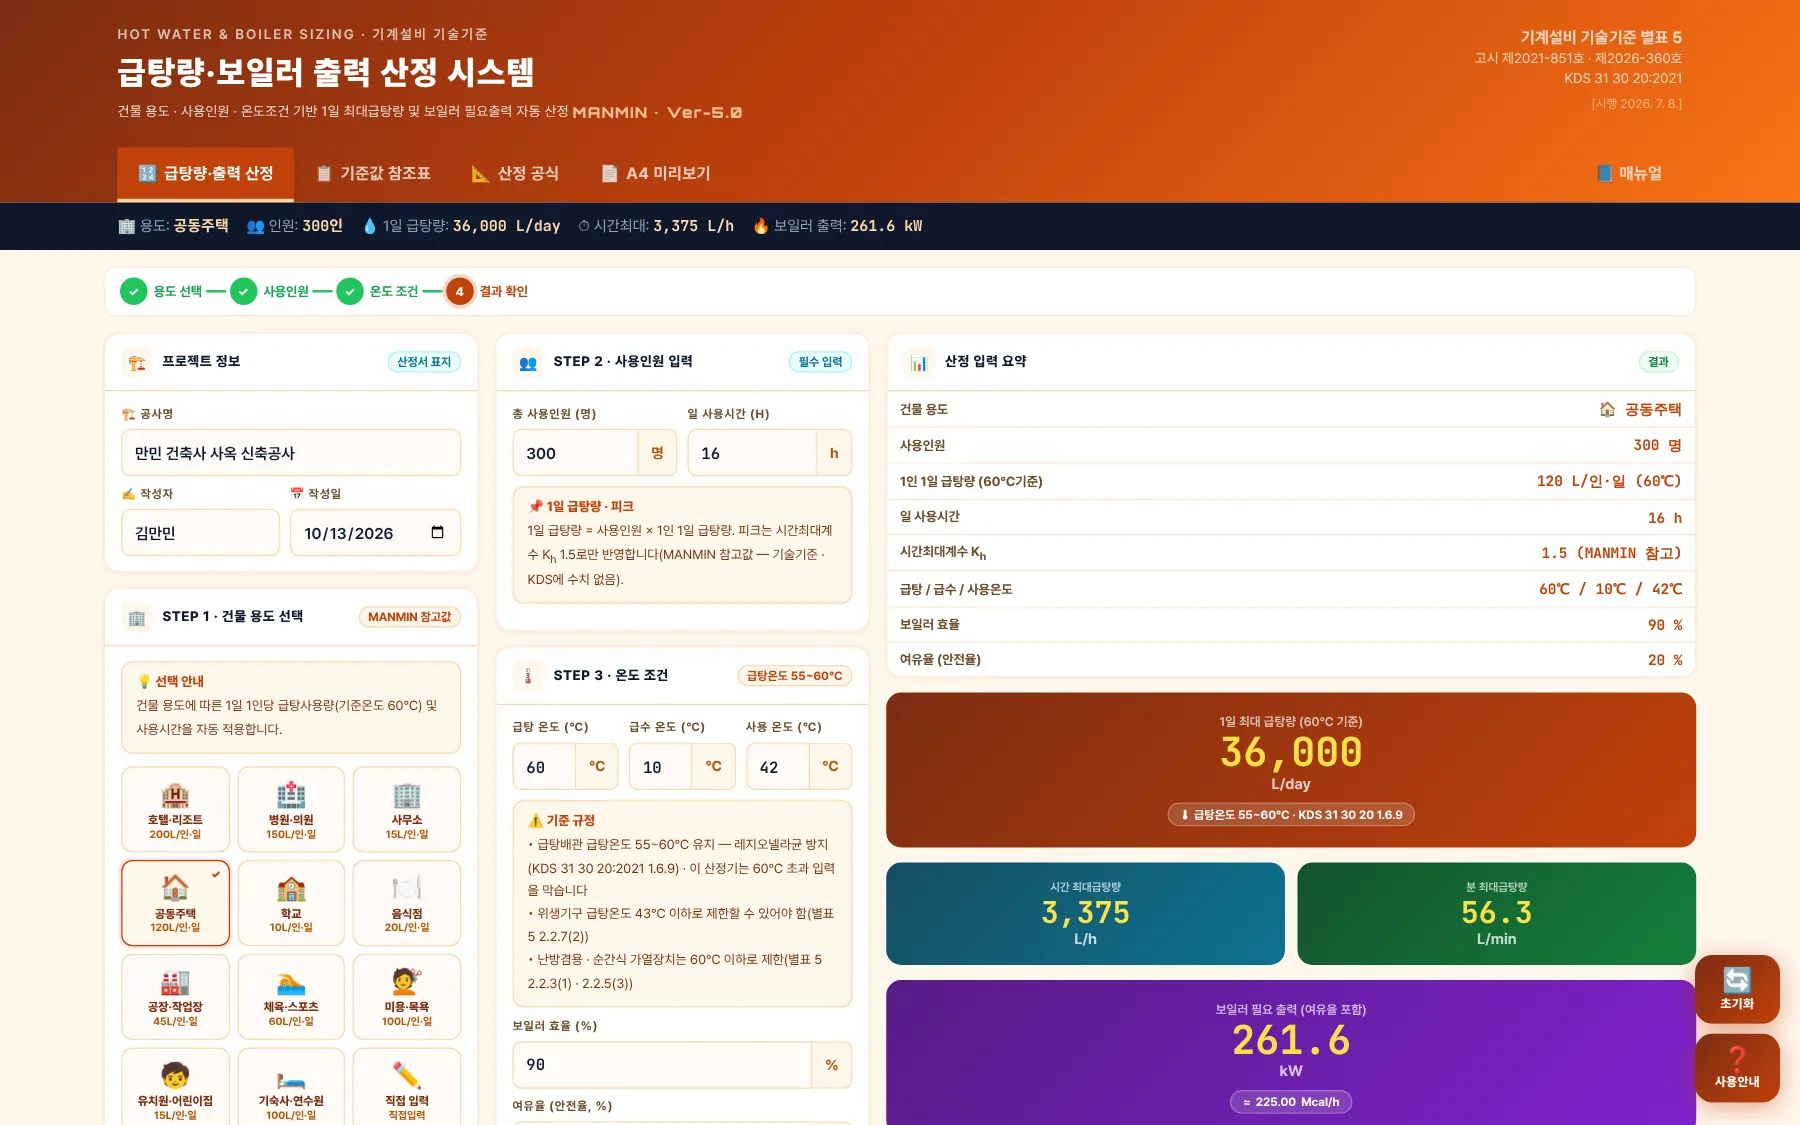1800x1125 pixels.
Task: Open the 급탕량·출력 산정 tab
Action: point(205,174)
